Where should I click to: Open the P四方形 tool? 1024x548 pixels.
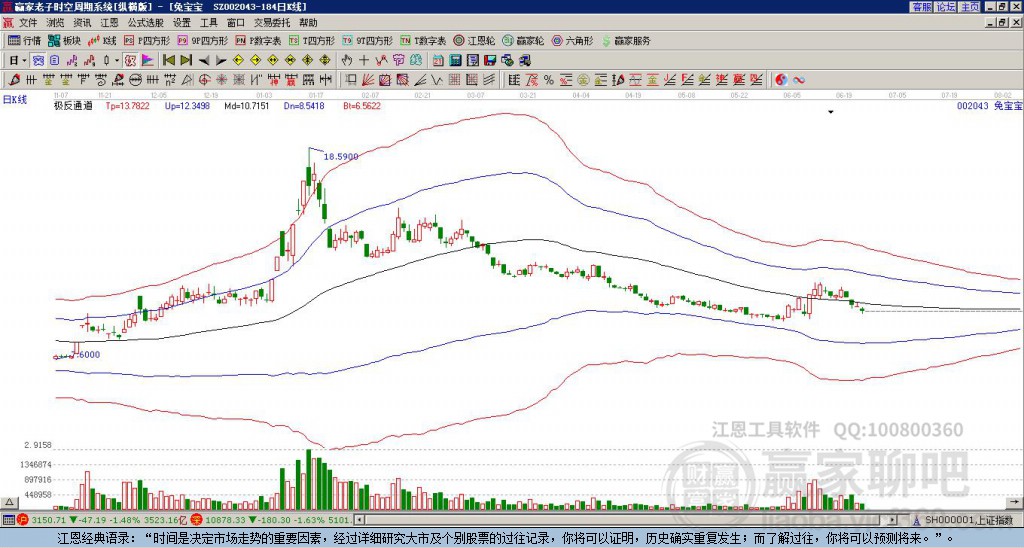coord(147,40)
